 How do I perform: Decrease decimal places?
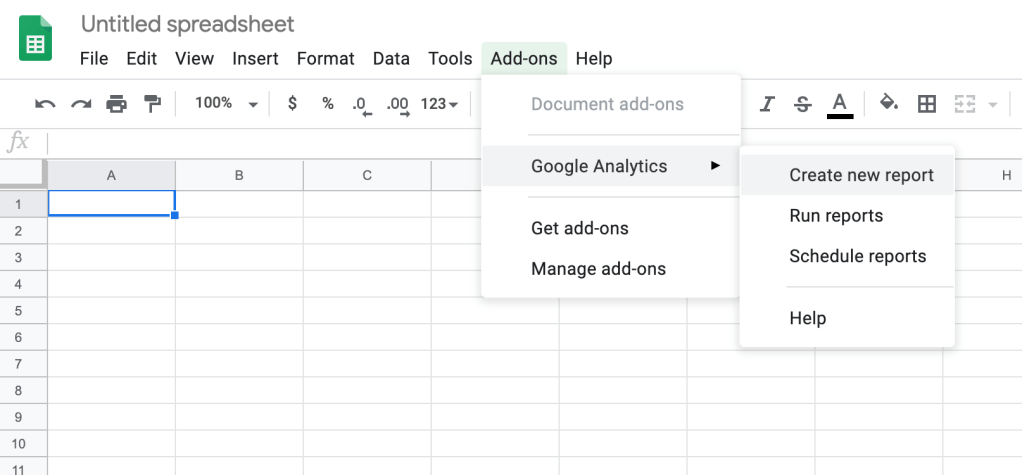[x=361, y=106]
